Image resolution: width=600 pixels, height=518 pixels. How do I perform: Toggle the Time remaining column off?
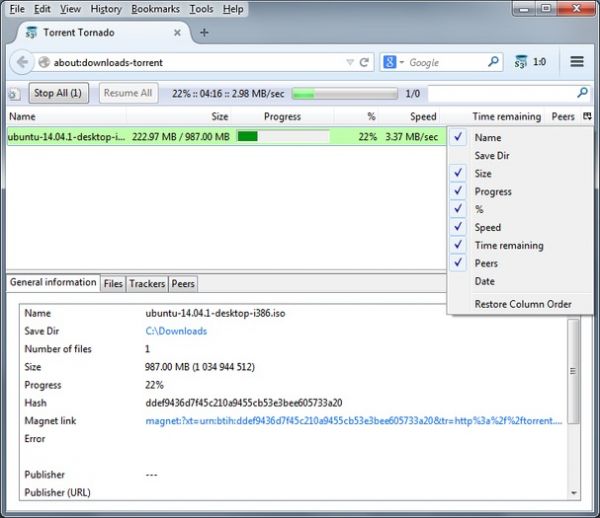[509, 245]
